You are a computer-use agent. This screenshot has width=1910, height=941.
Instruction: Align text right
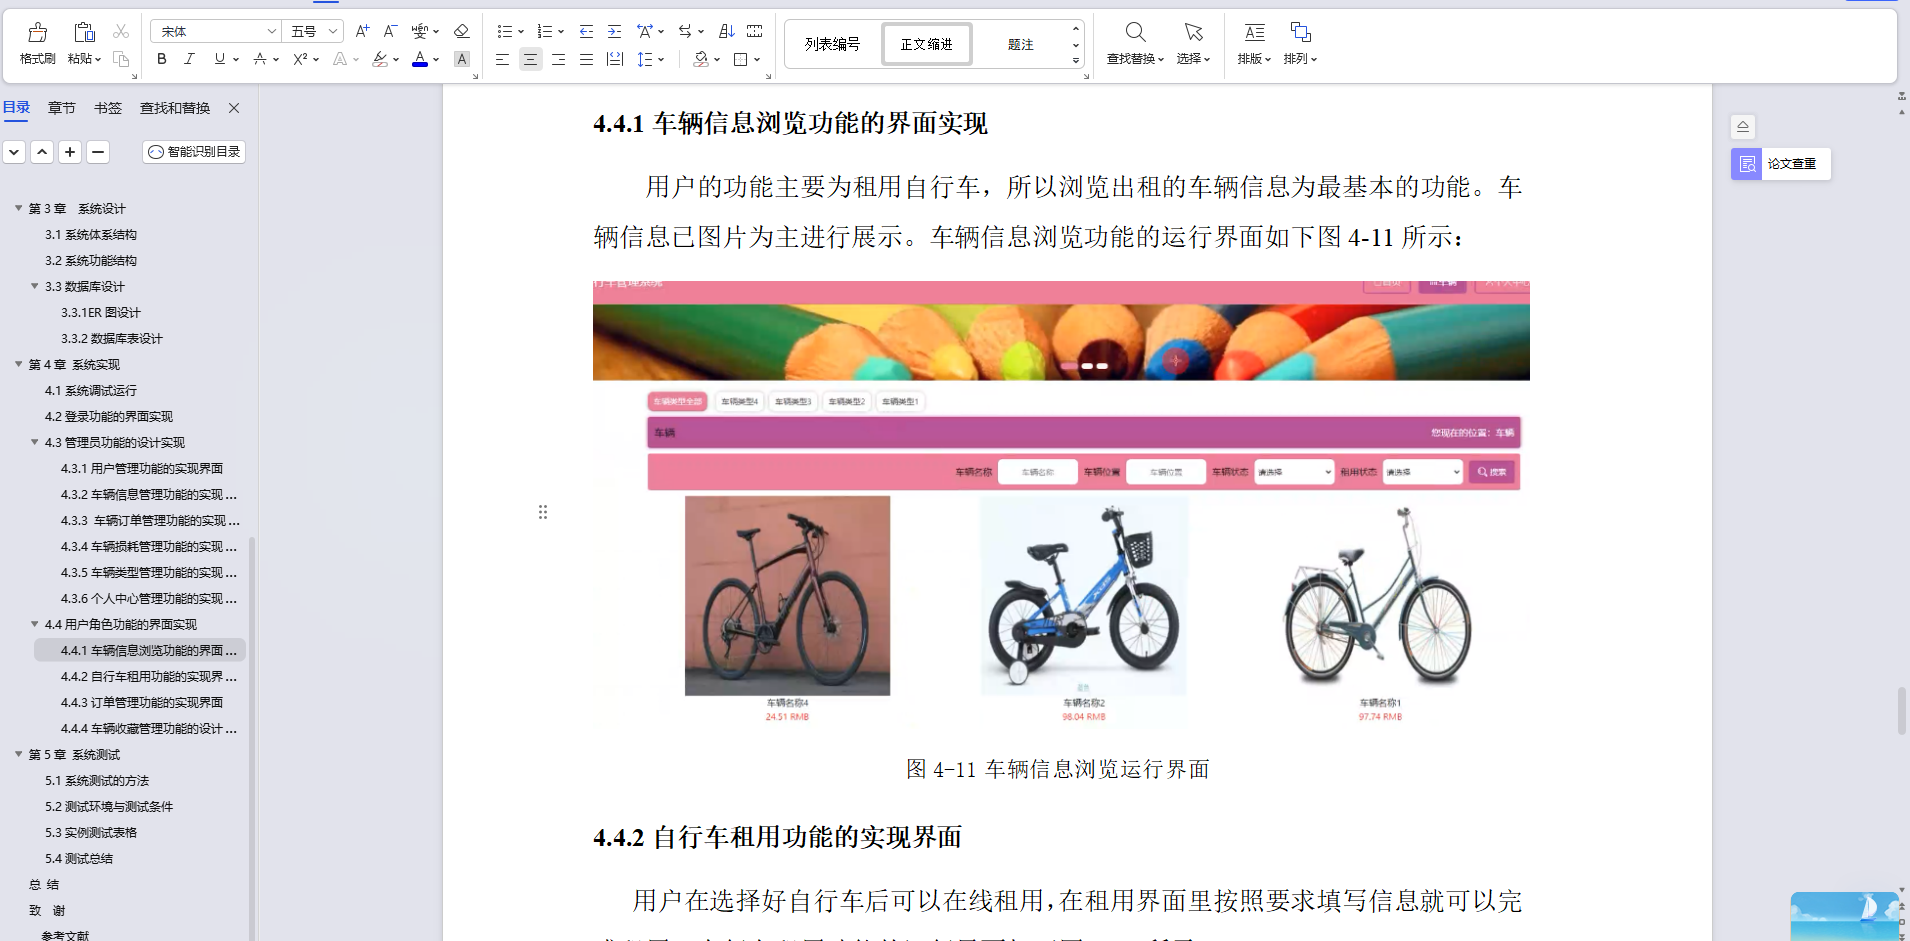(558, 59)
